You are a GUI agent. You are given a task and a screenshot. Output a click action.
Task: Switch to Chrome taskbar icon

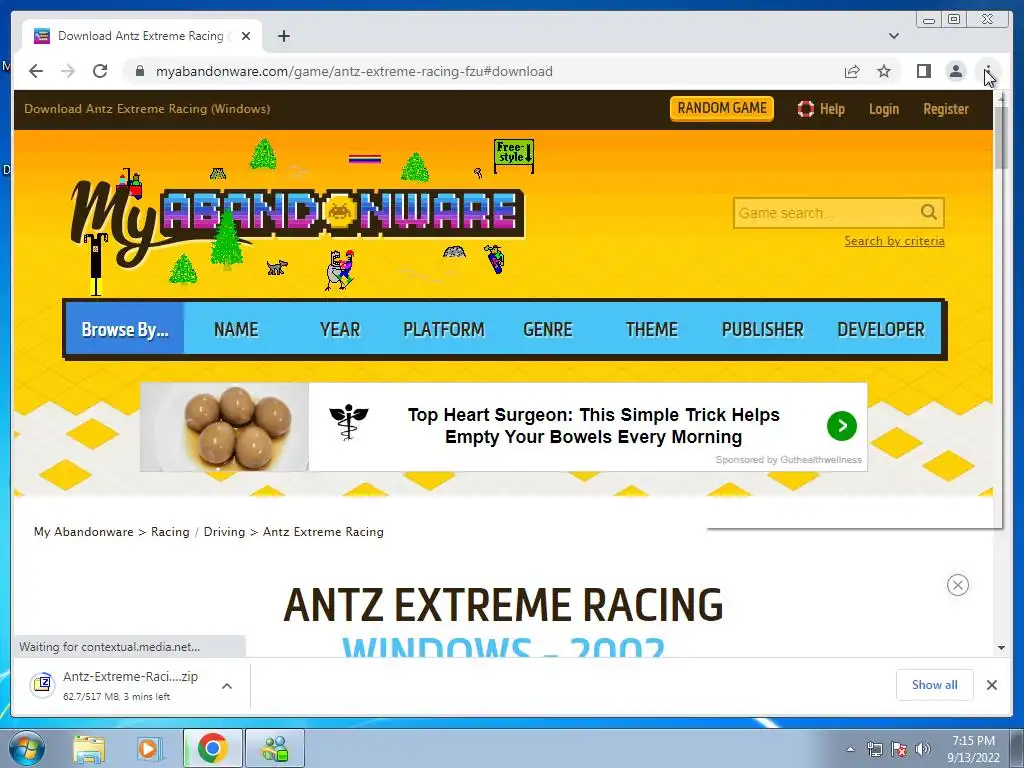pyautogui.click(x=212, y=748)
